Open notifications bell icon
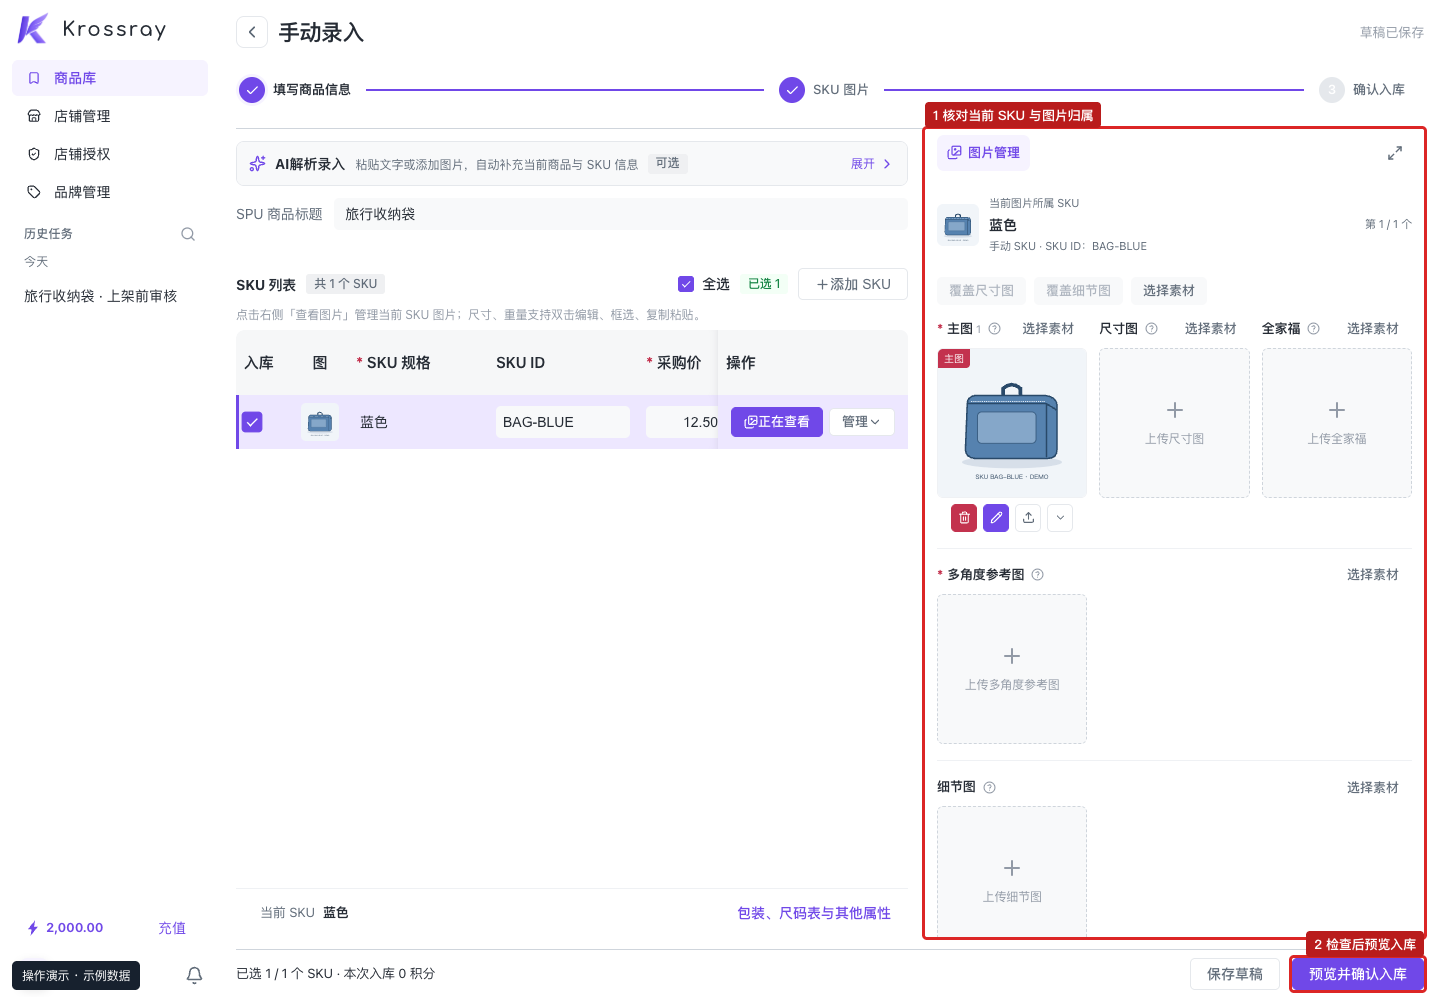The width and height of the screenshot is (1440, 1000). (195, 975)
